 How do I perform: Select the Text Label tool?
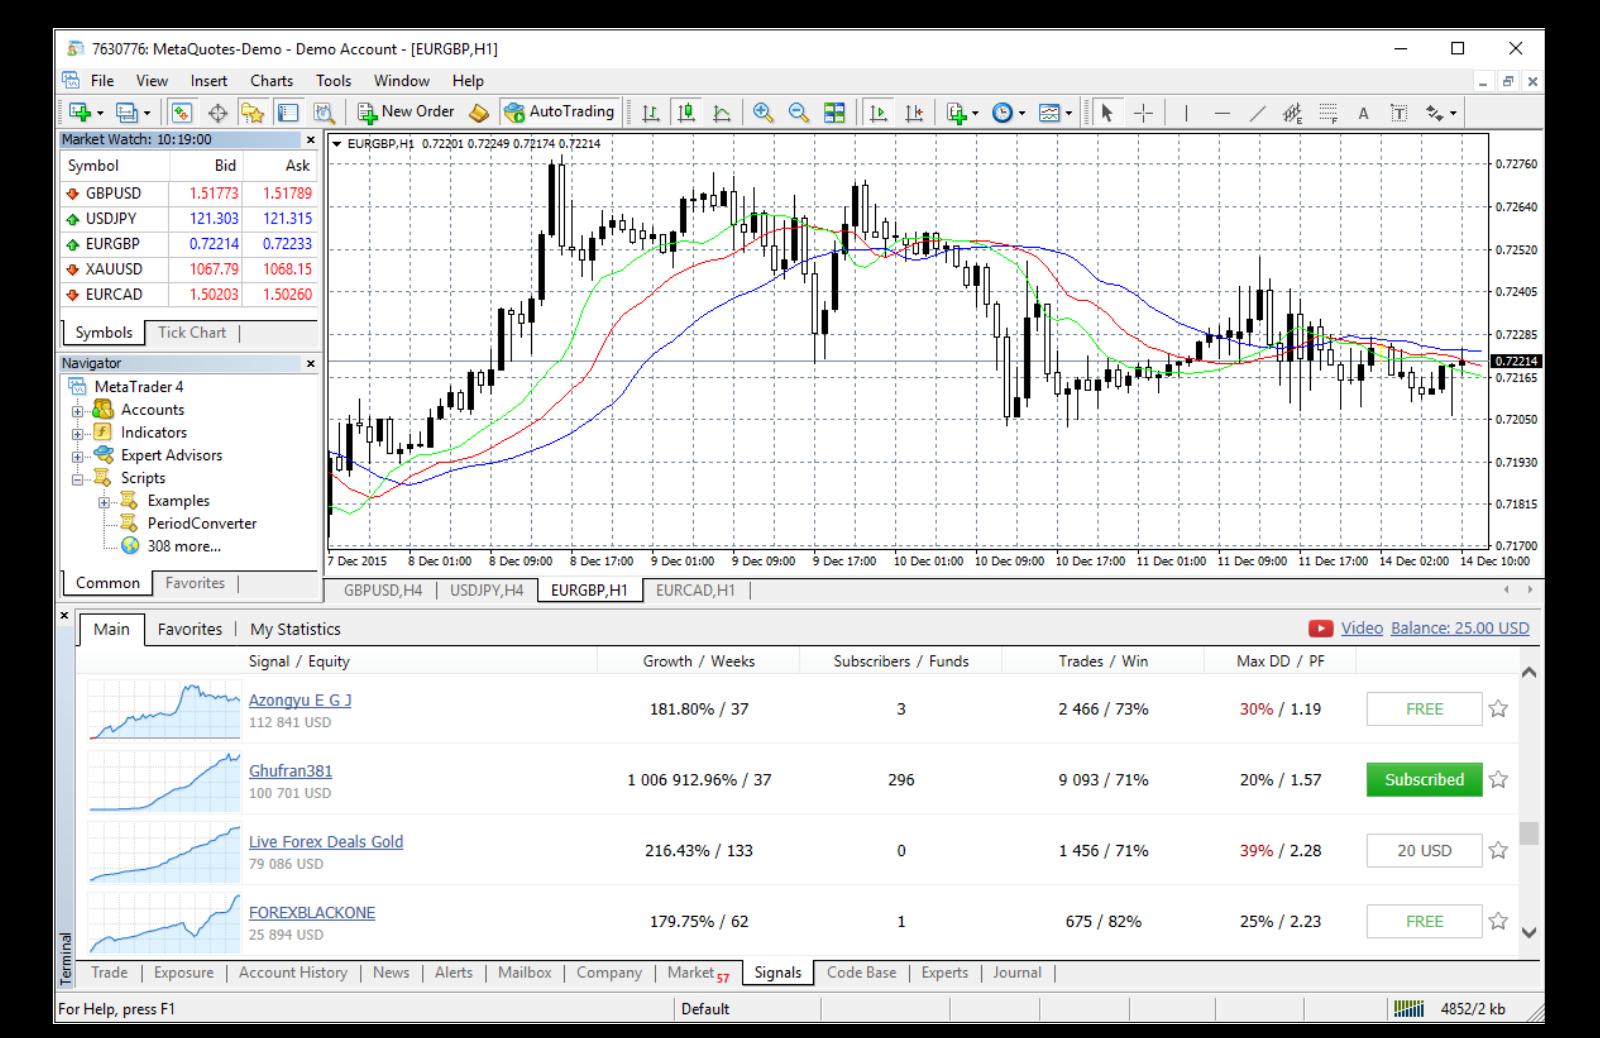(1399, 113)
